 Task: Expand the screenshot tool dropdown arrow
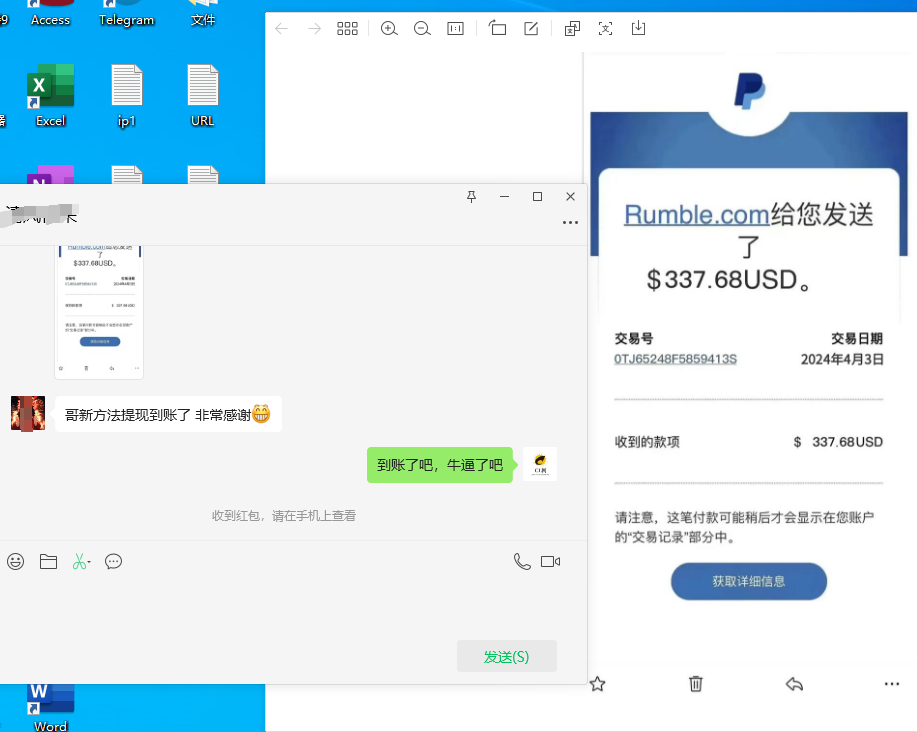point(89,562)
